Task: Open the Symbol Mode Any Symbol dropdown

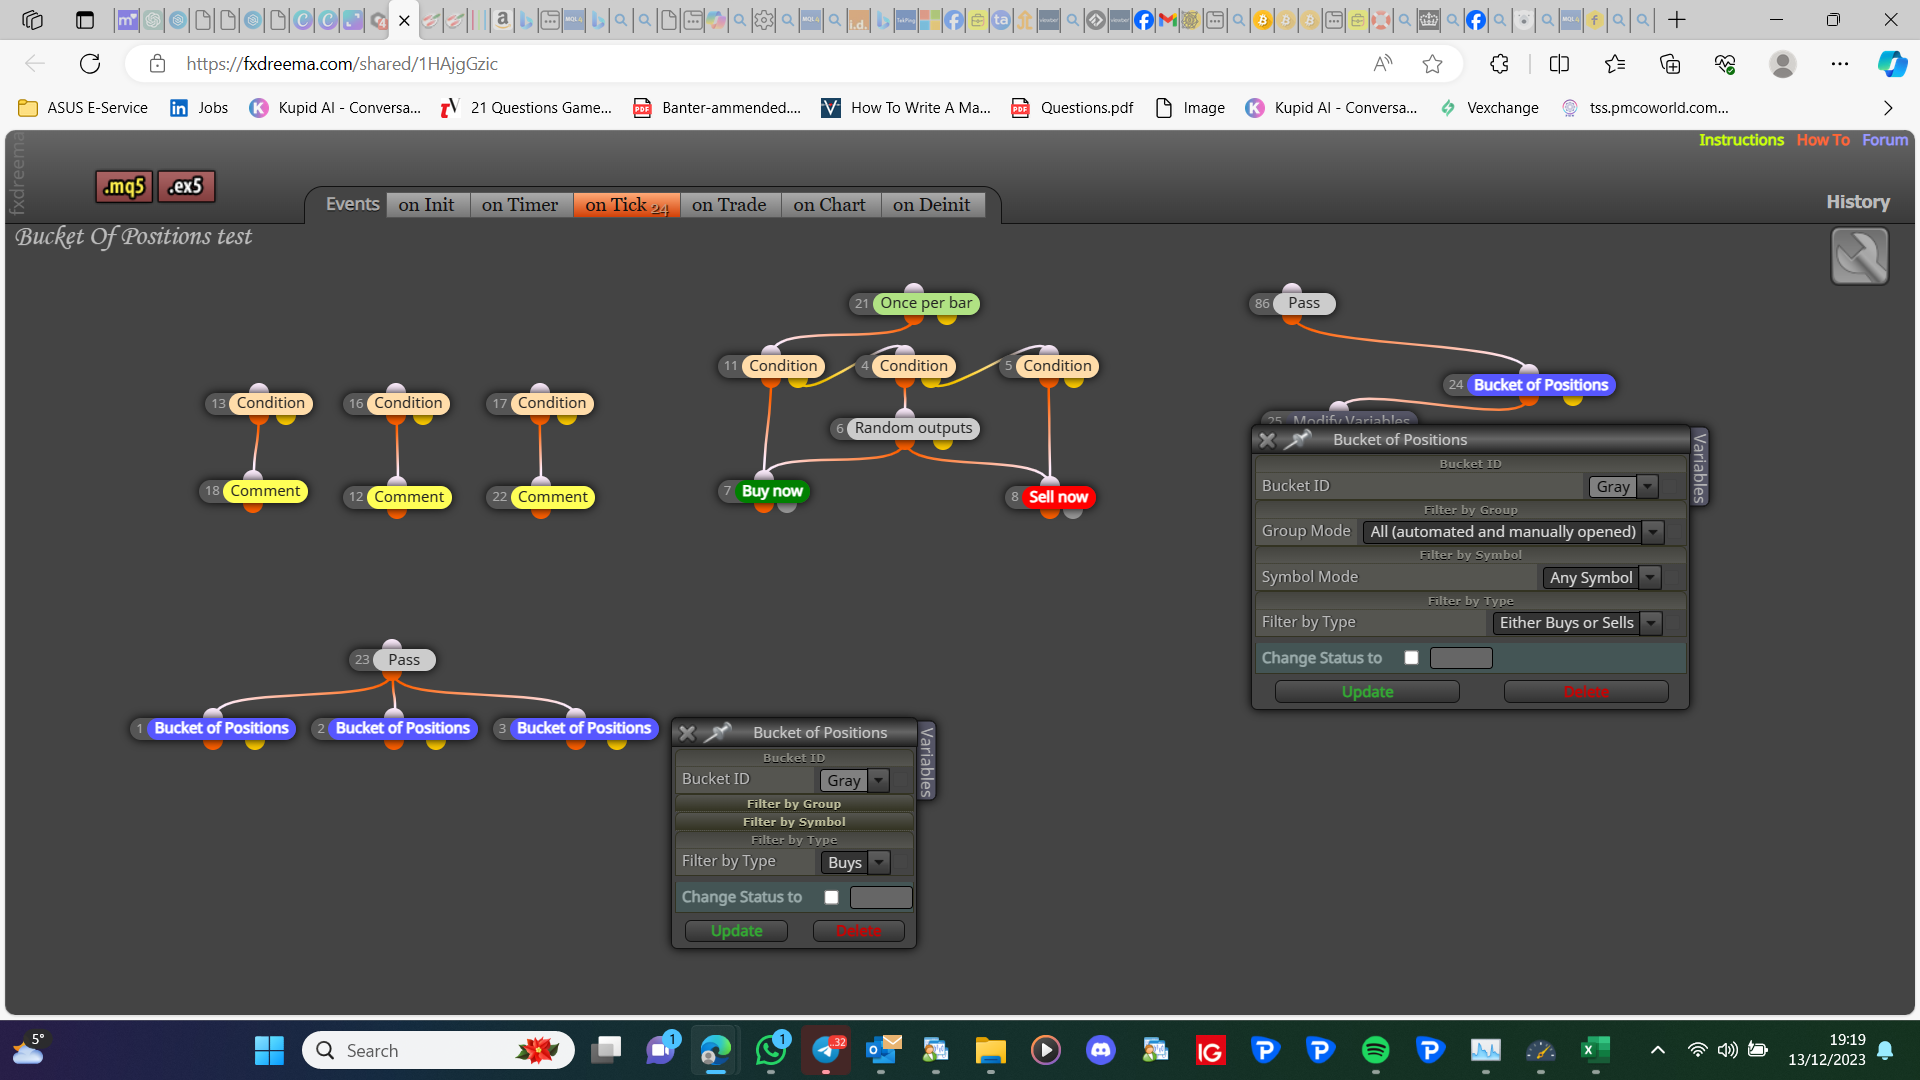Action: [x=1601, y=577]
